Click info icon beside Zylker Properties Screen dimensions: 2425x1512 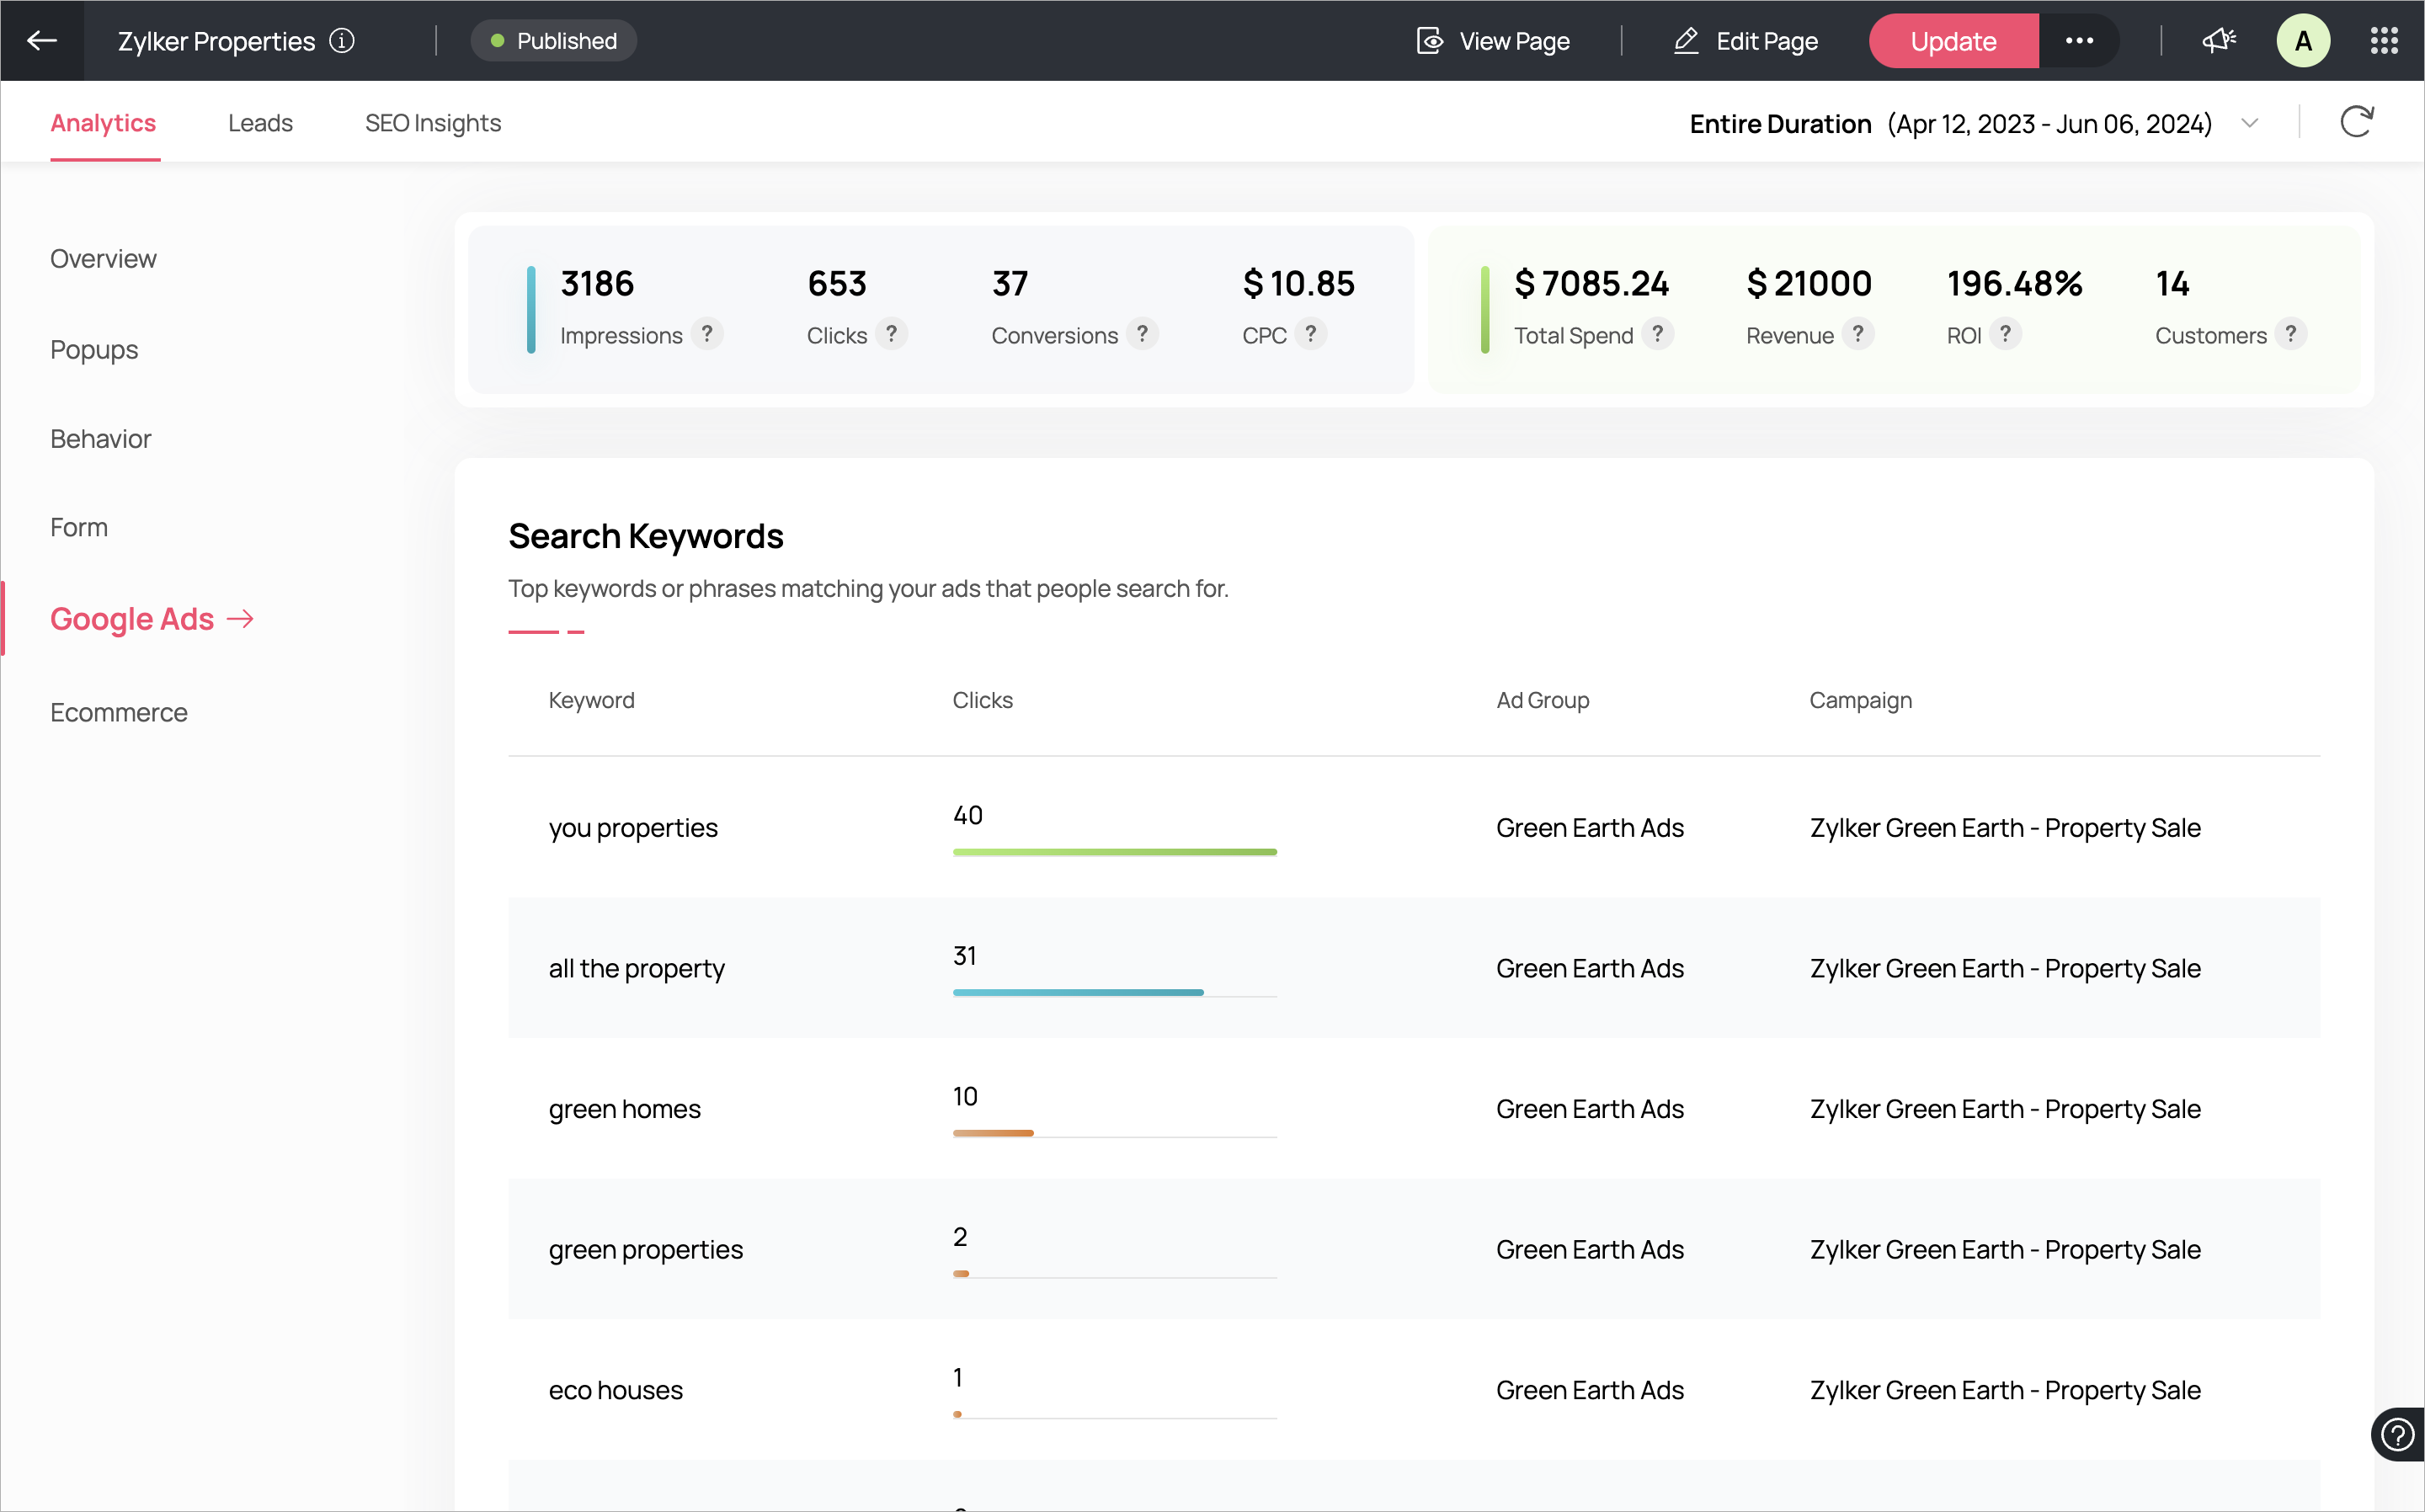342,41
